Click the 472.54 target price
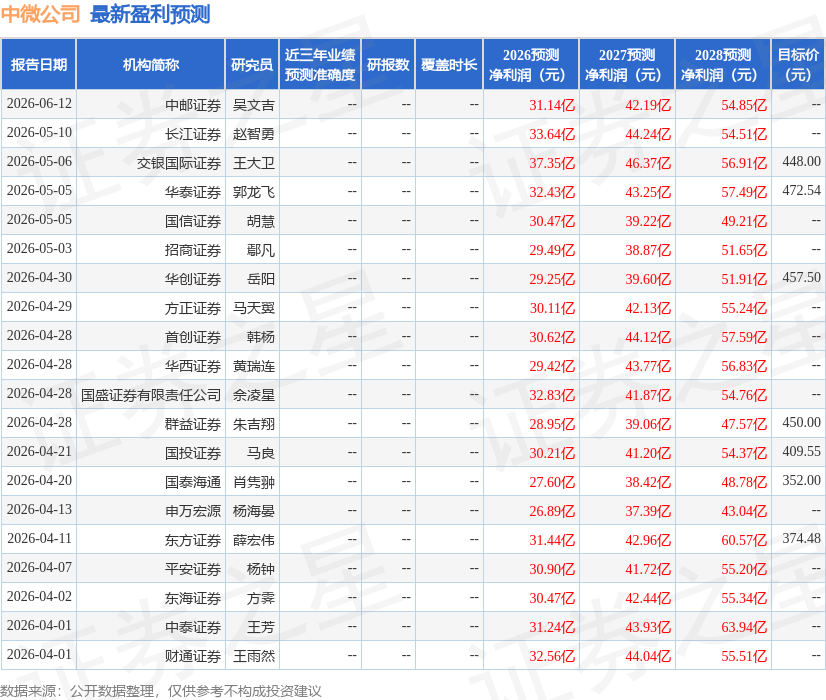The width and height of the screenshot is (826, 700). coord(801,191)
